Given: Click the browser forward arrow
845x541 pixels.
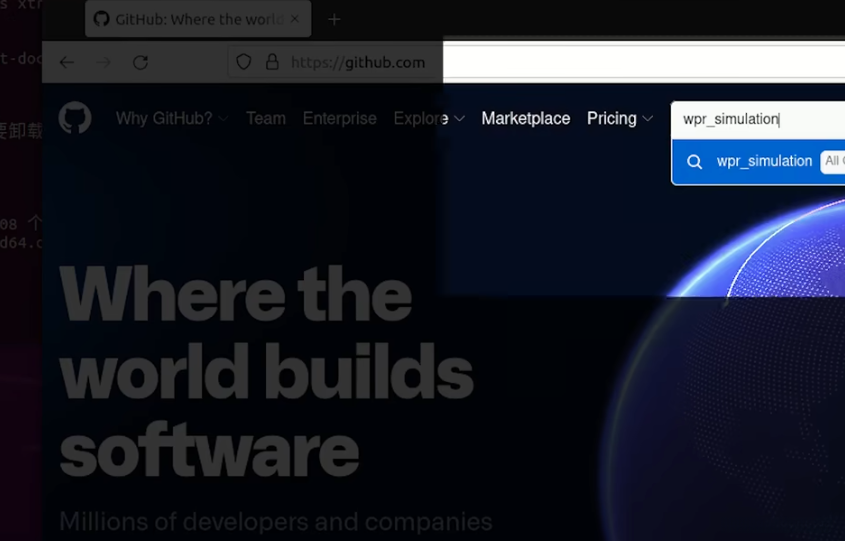Looking at the screenshot, I should (103, 63).
